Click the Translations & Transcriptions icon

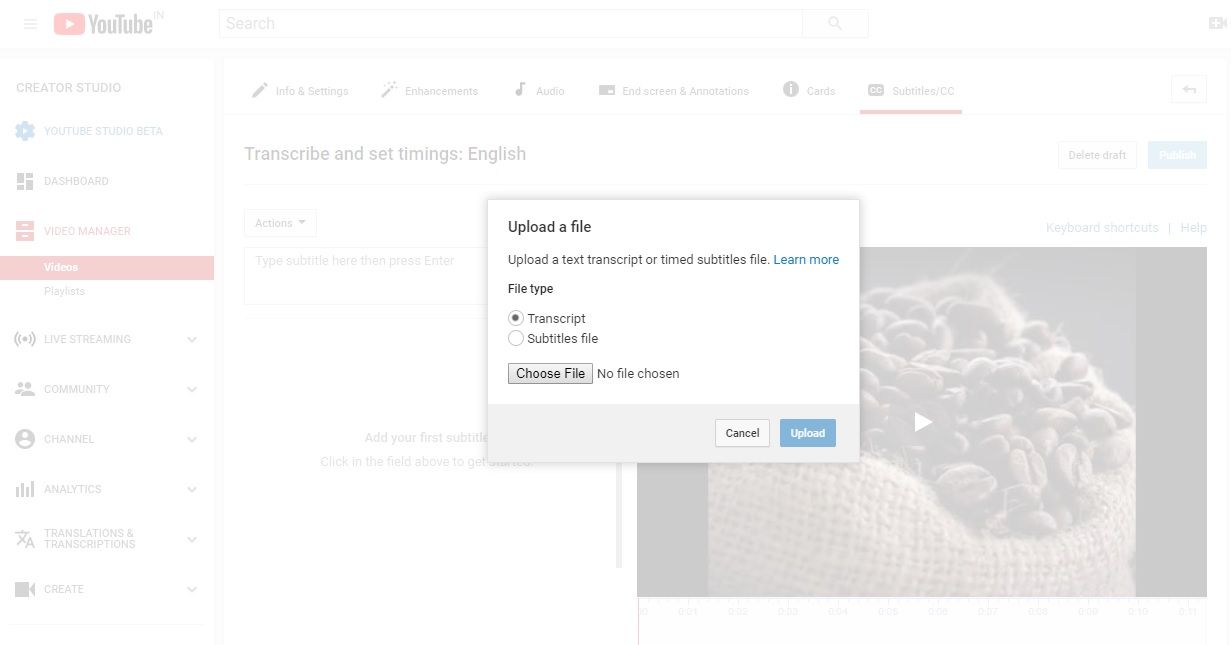(25, 539)
